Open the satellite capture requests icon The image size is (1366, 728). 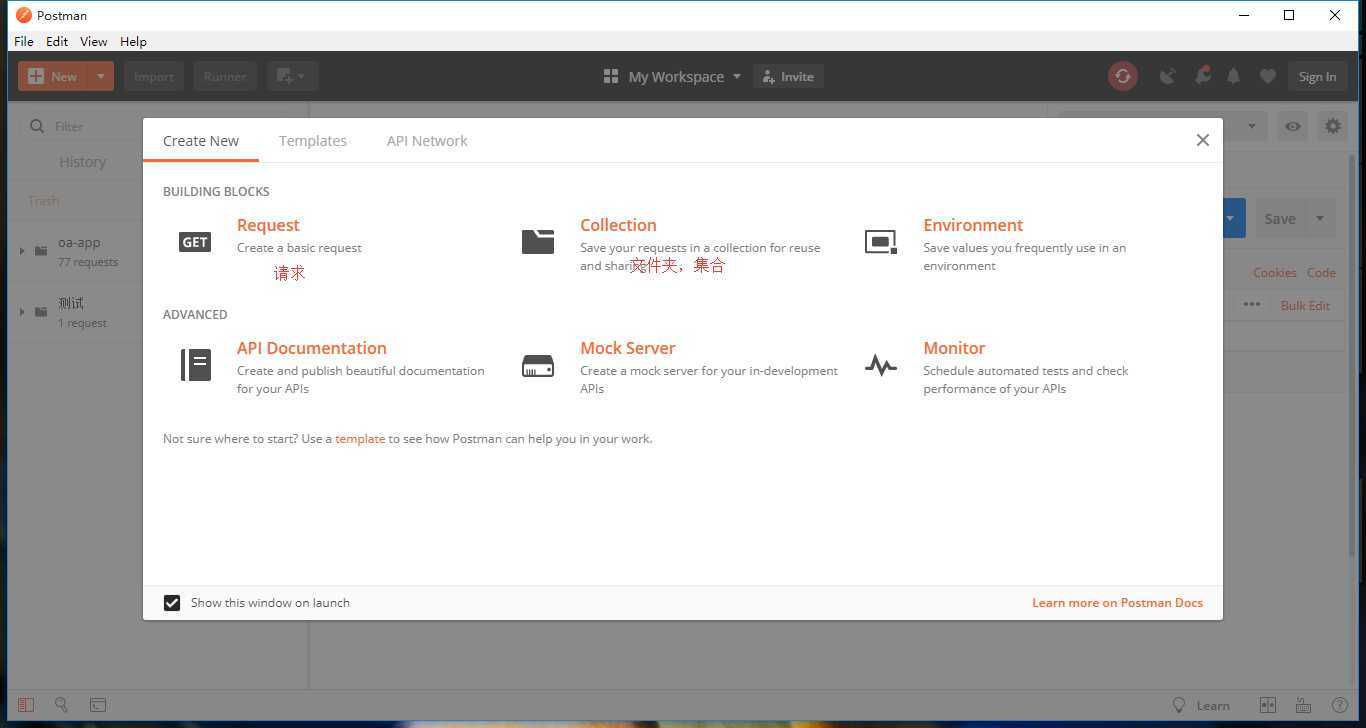(x=1167, y=76)
